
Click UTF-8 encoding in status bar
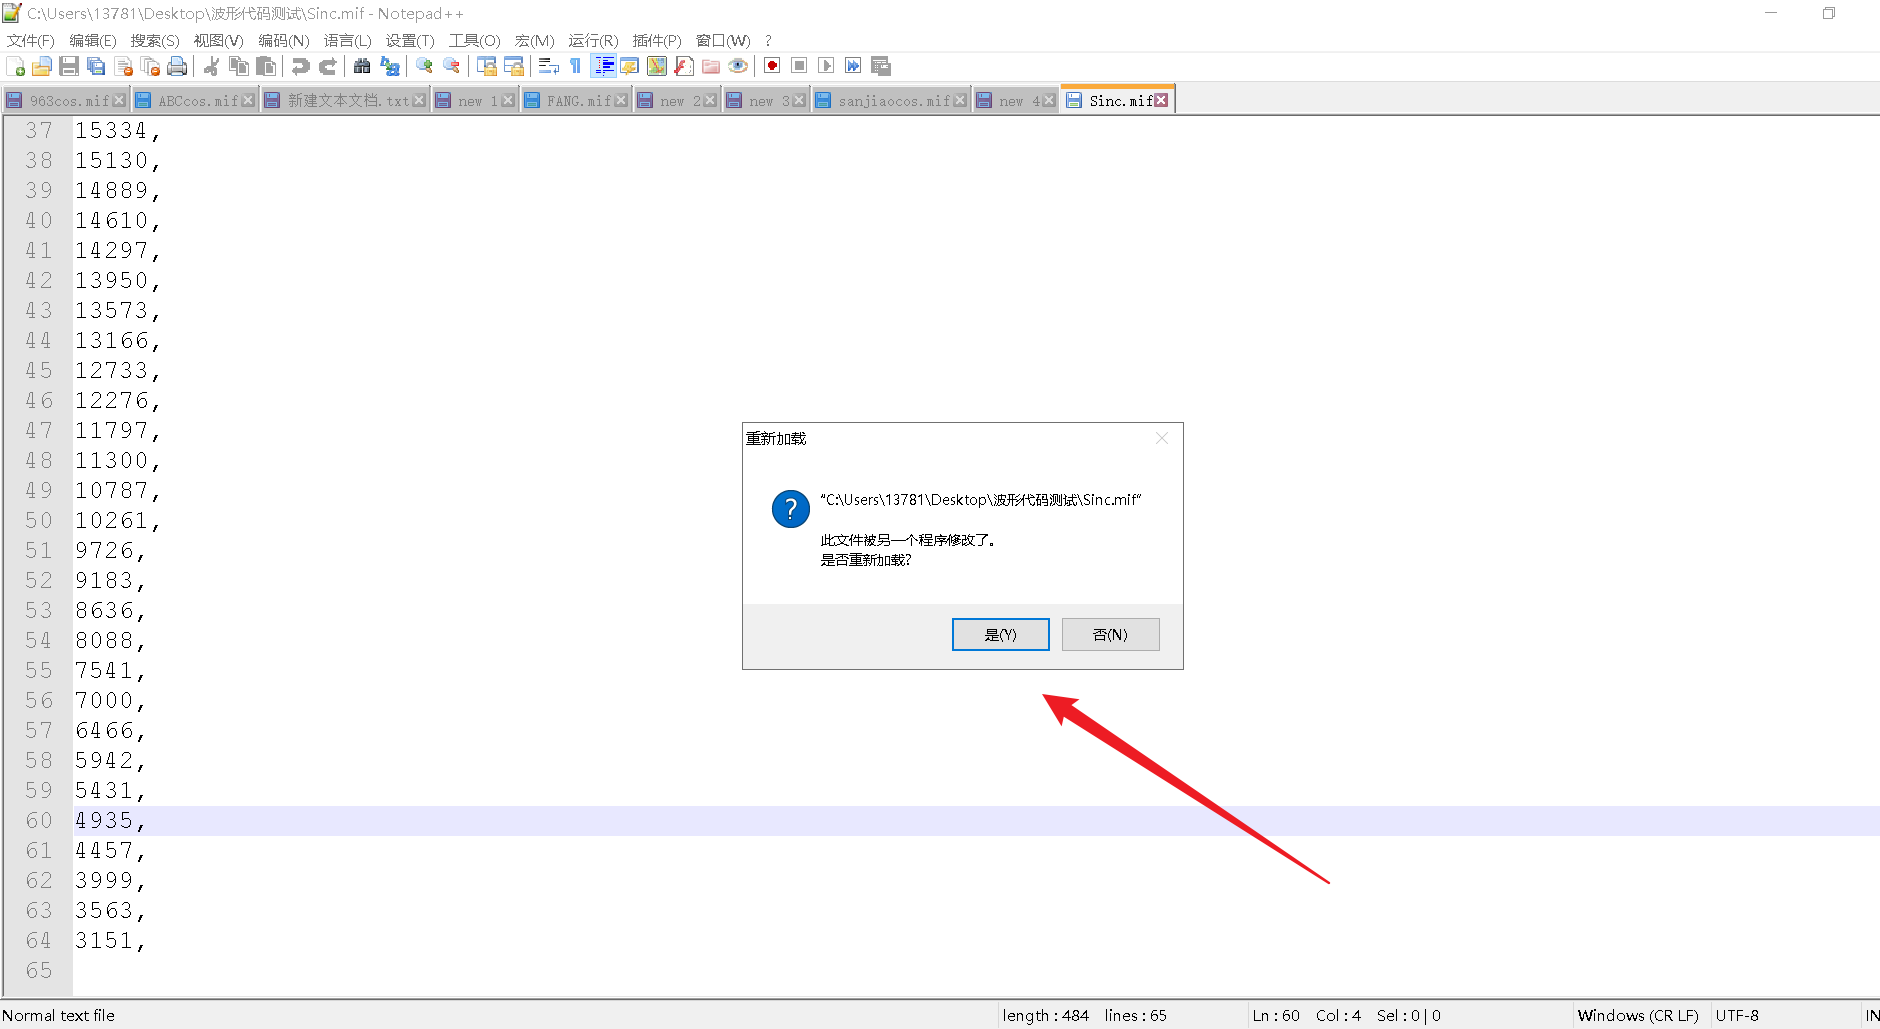tap(1737, 1015)
